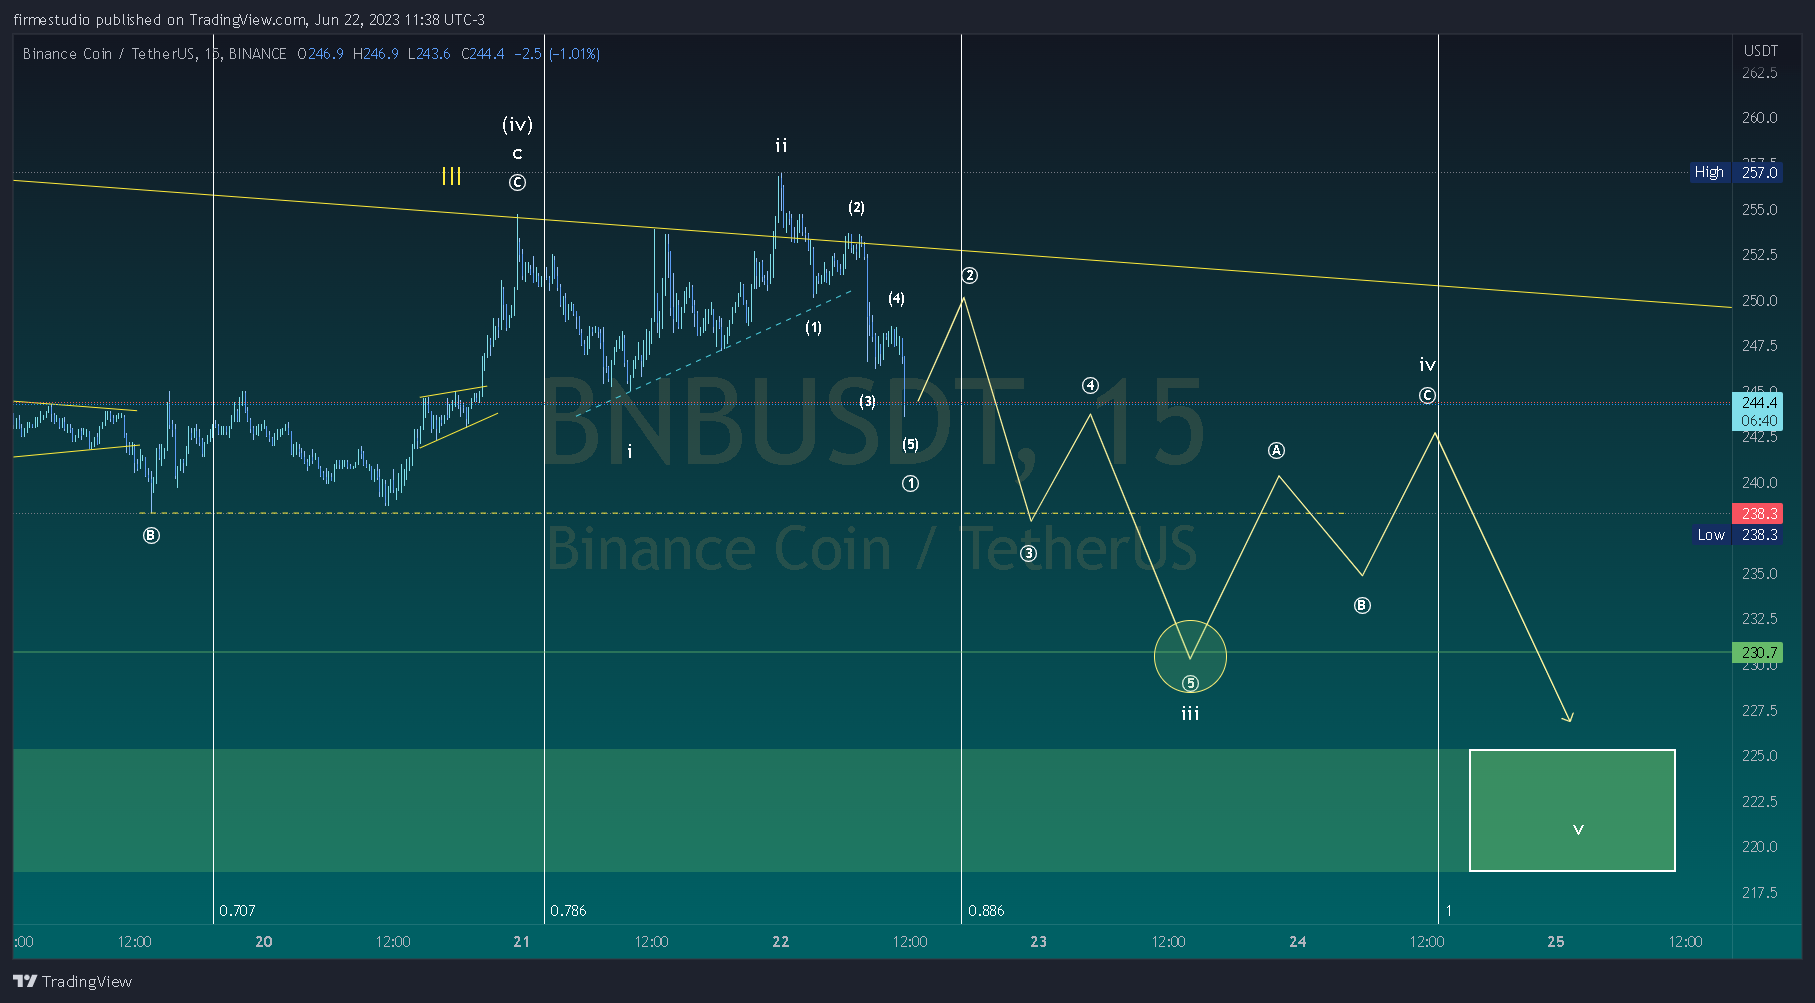Screen dimensions: 1815x1003
Task: Select the current price tag 244.4
Action: tap(1758, 403)
